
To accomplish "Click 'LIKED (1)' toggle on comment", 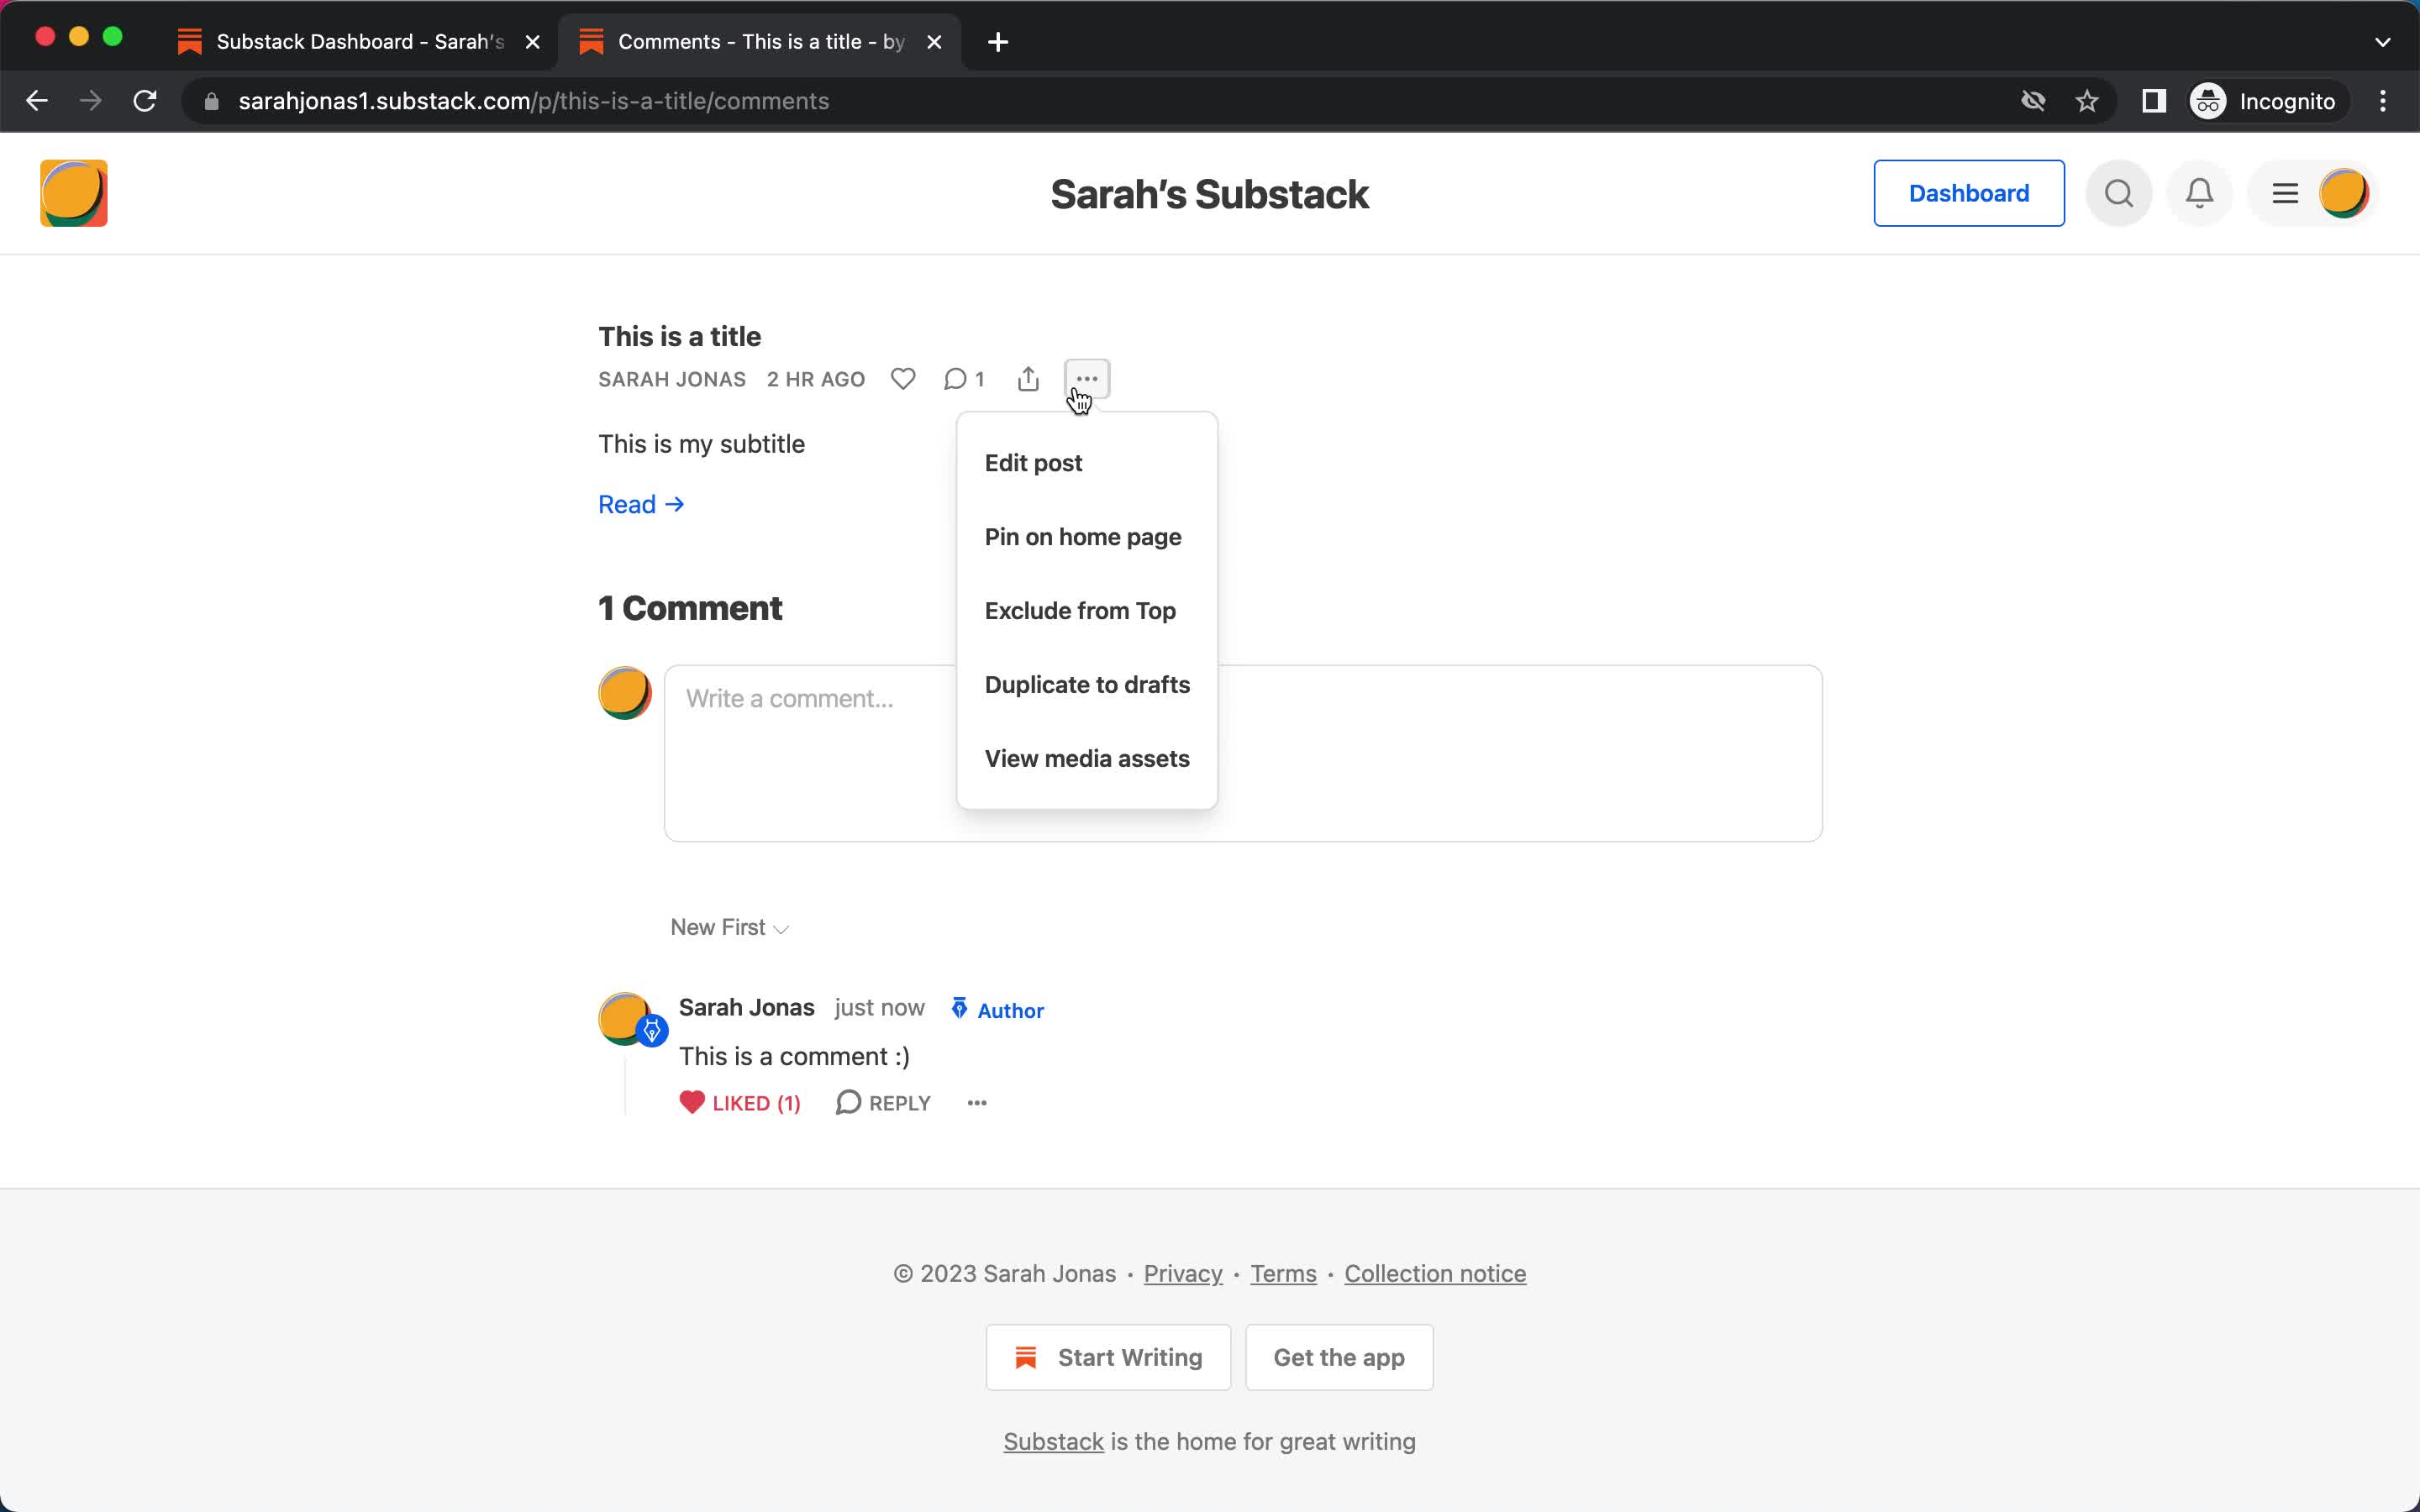I will [x=740, y=1101].
